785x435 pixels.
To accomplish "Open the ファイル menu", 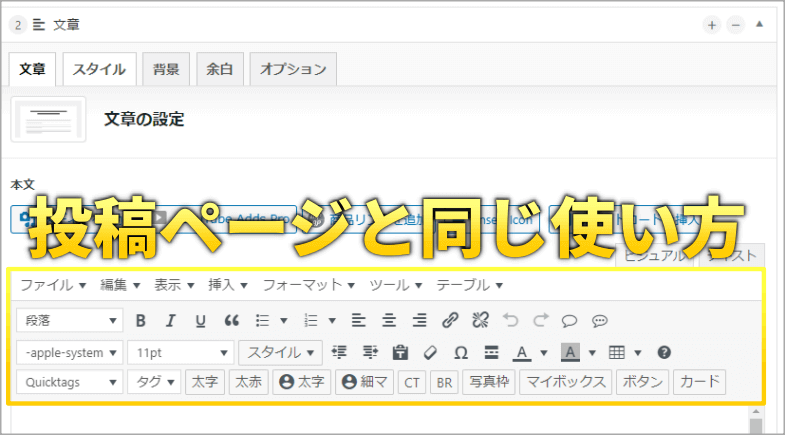I will [x=53, y=285].
